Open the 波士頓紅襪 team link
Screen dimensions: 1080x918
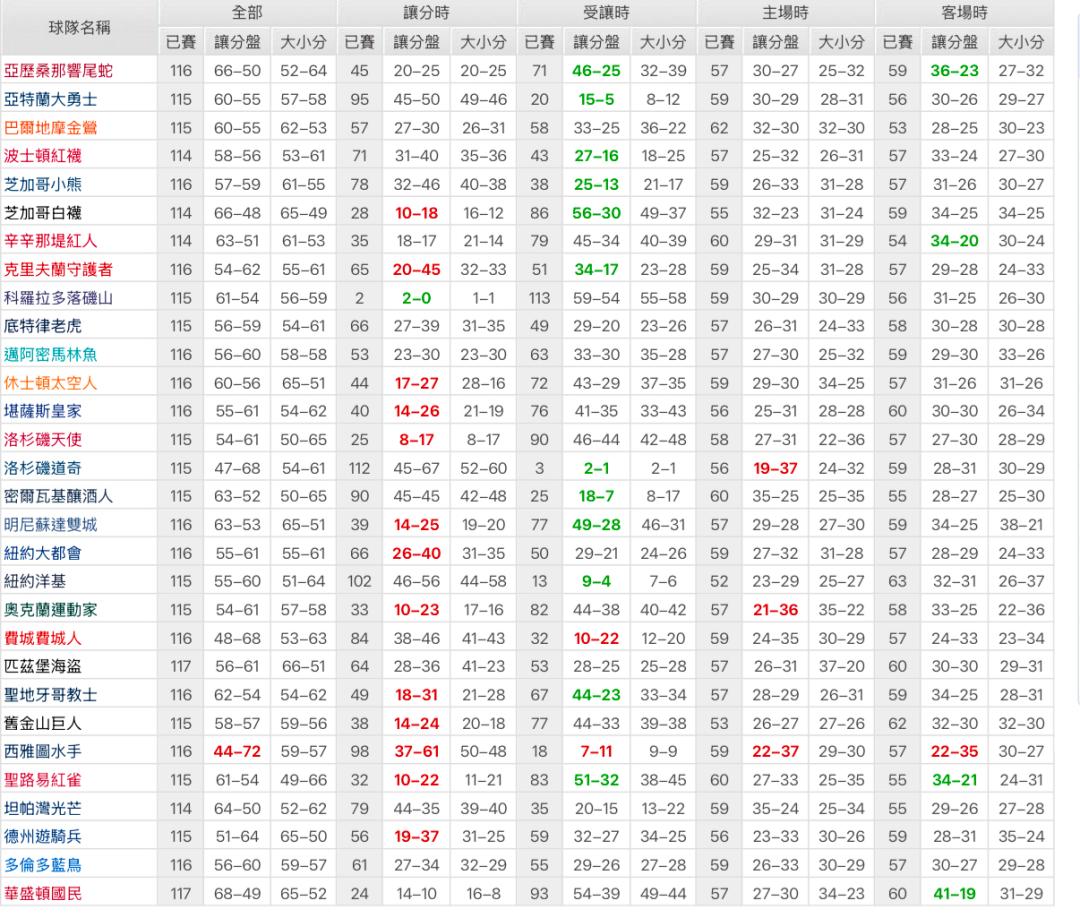tap(43, 156)
